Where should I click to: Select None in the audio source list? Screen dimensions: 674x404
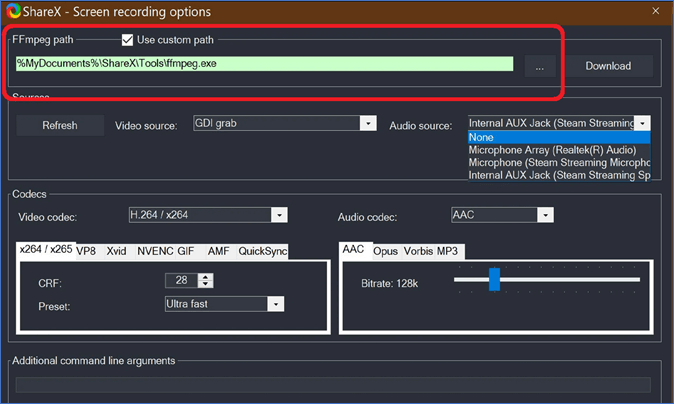(559, 138)
